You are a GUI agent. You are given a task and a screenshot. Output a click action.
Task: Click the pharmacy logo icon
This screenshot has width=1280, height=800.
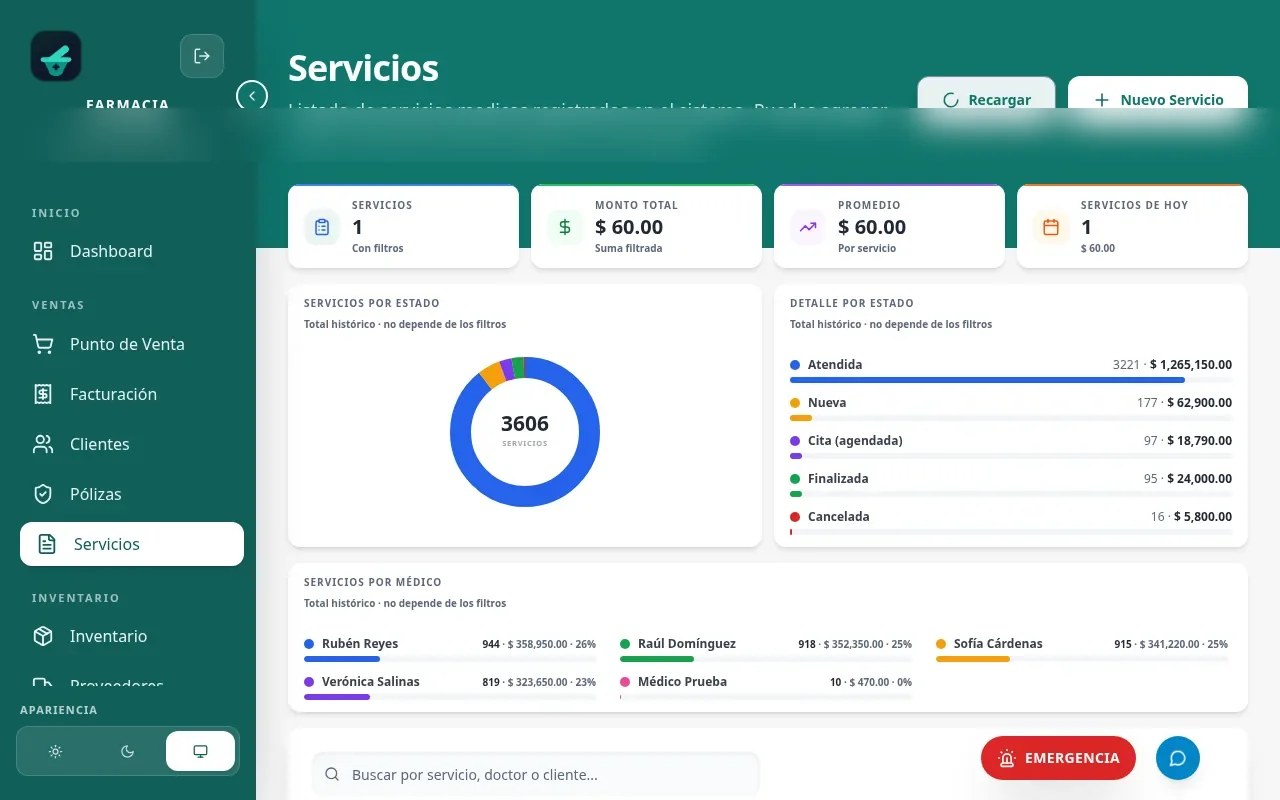pos(56,56)
